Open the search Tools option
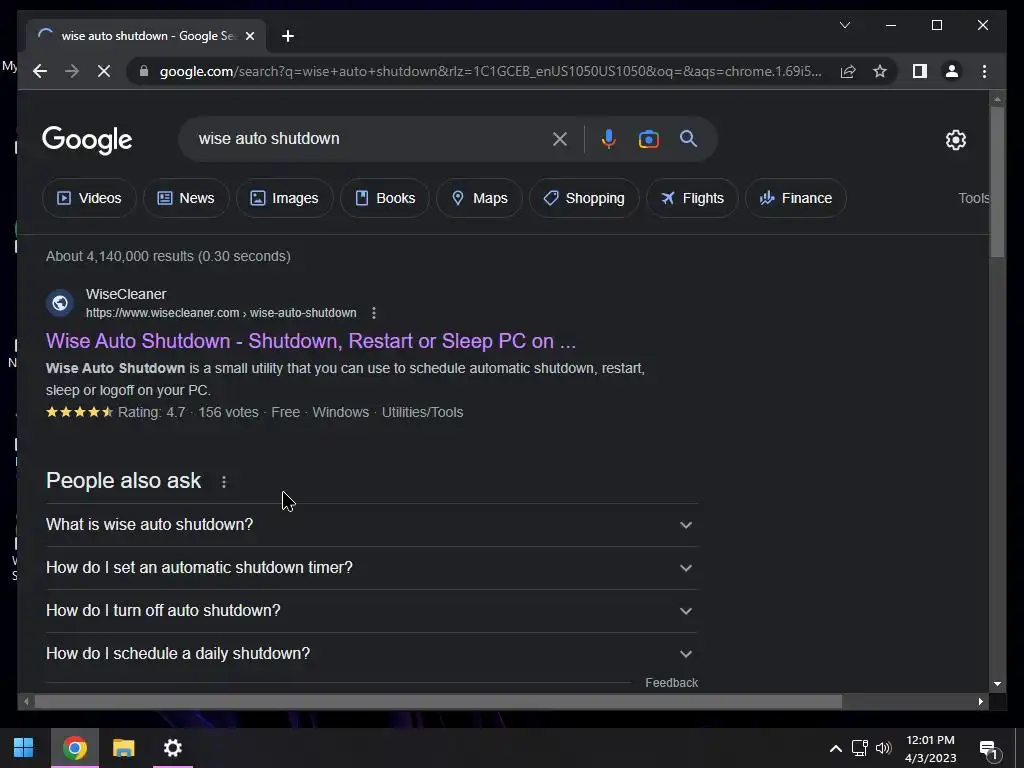This screenshot has height=768, width=1024. pyautogui.click(x=973, y=198)
